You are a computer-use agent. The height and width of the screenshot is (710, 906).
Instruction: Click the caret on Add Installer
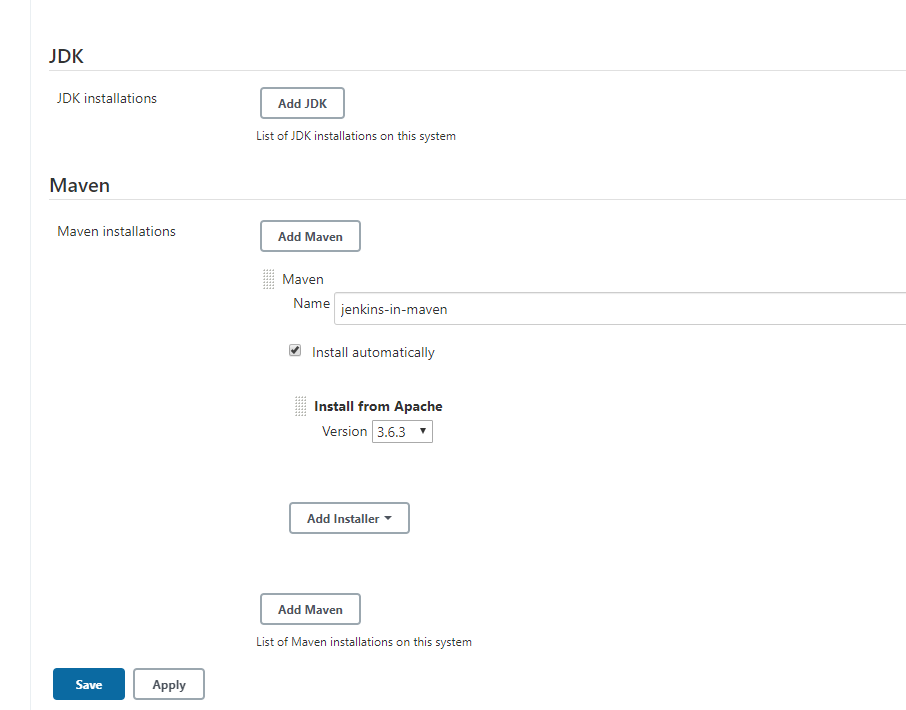coord(388,518)
